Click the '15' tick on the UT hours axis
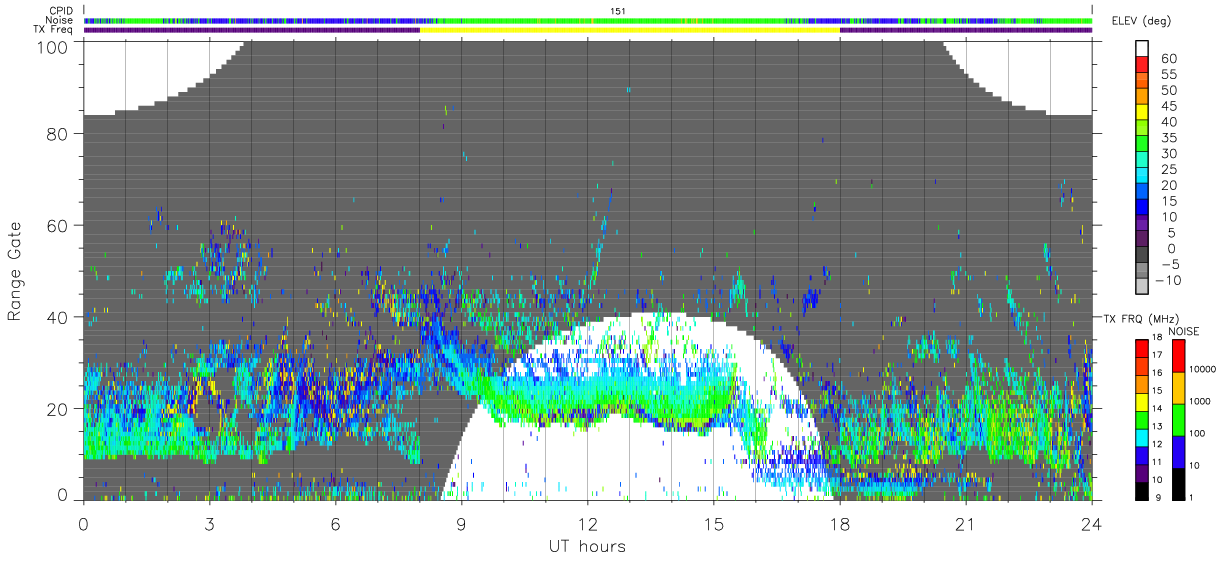The height and width of the screenshot is (567, 1228). [x=714, y=523]
